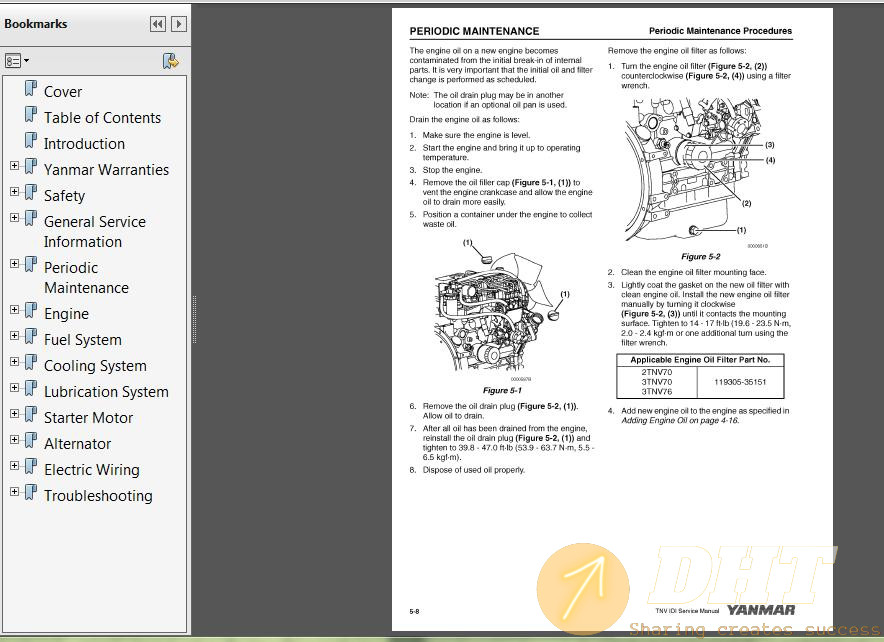Viewport: 884px width, 642px height.
Task: Expand the Cooling System bookmark
Action: [15, 362]
